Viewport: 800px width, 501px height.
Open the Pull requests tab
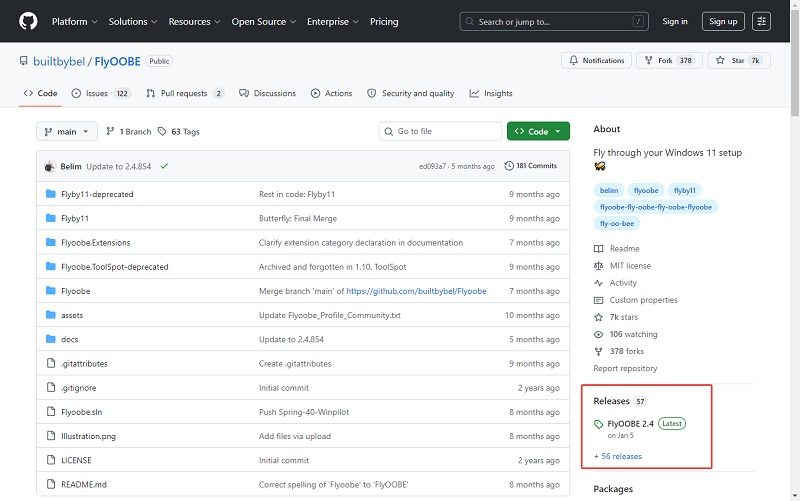(x=185, y=93)
